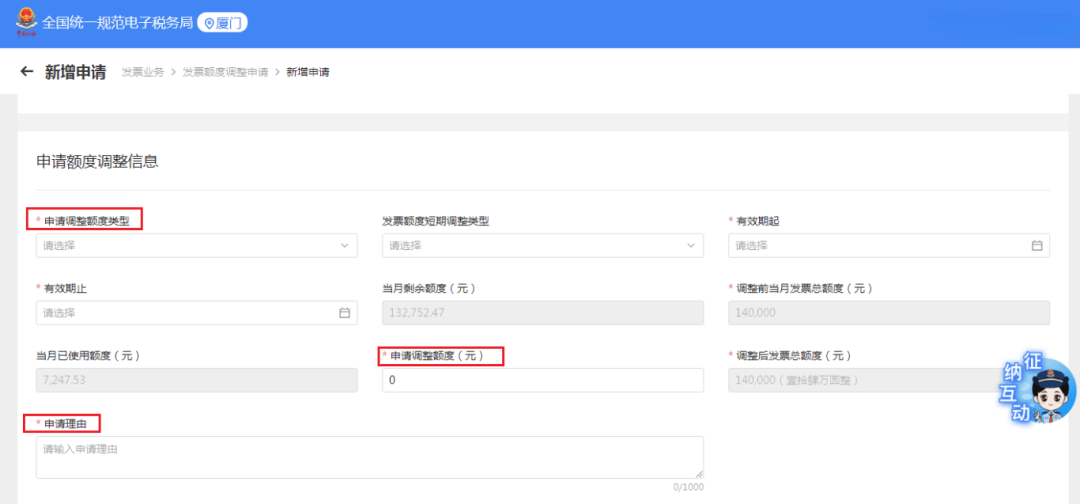Viewport: 1080px width, 504px height.
Task: Click the 当月已使用额度 field showing 7,247.53
Action: (196, 380)
